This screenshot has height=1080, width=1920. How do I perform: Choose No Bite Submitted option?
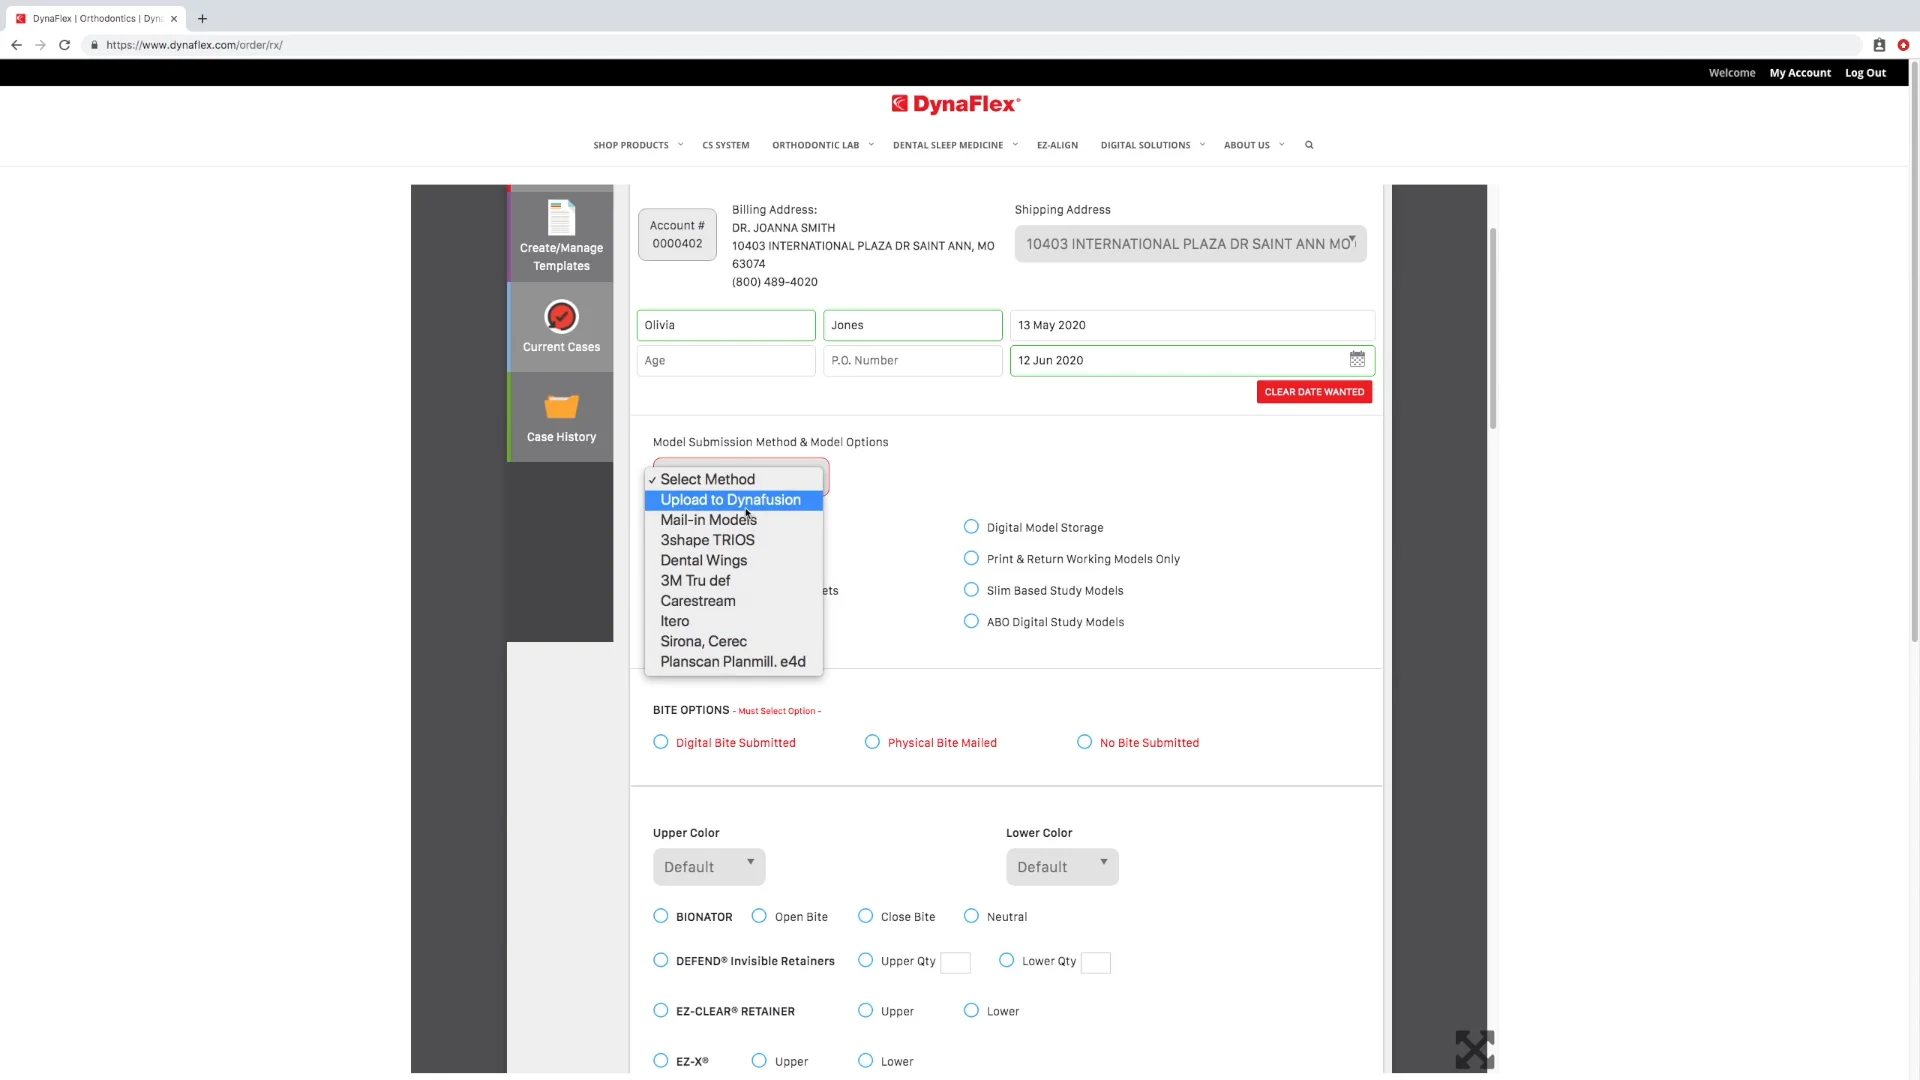1084,742
